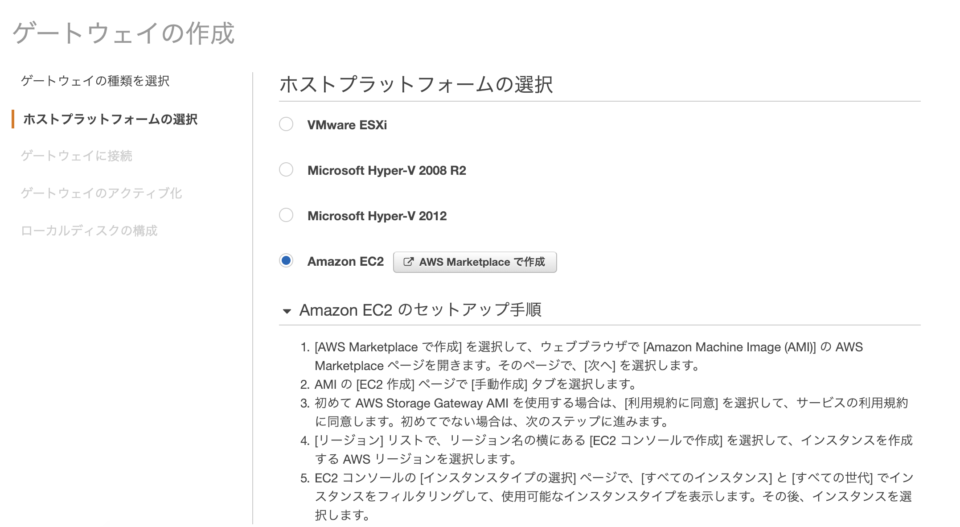Collapse the Amazon EC2 のセットアップ手順 triangle
The image size is (960, 527).
click(286, 311)
